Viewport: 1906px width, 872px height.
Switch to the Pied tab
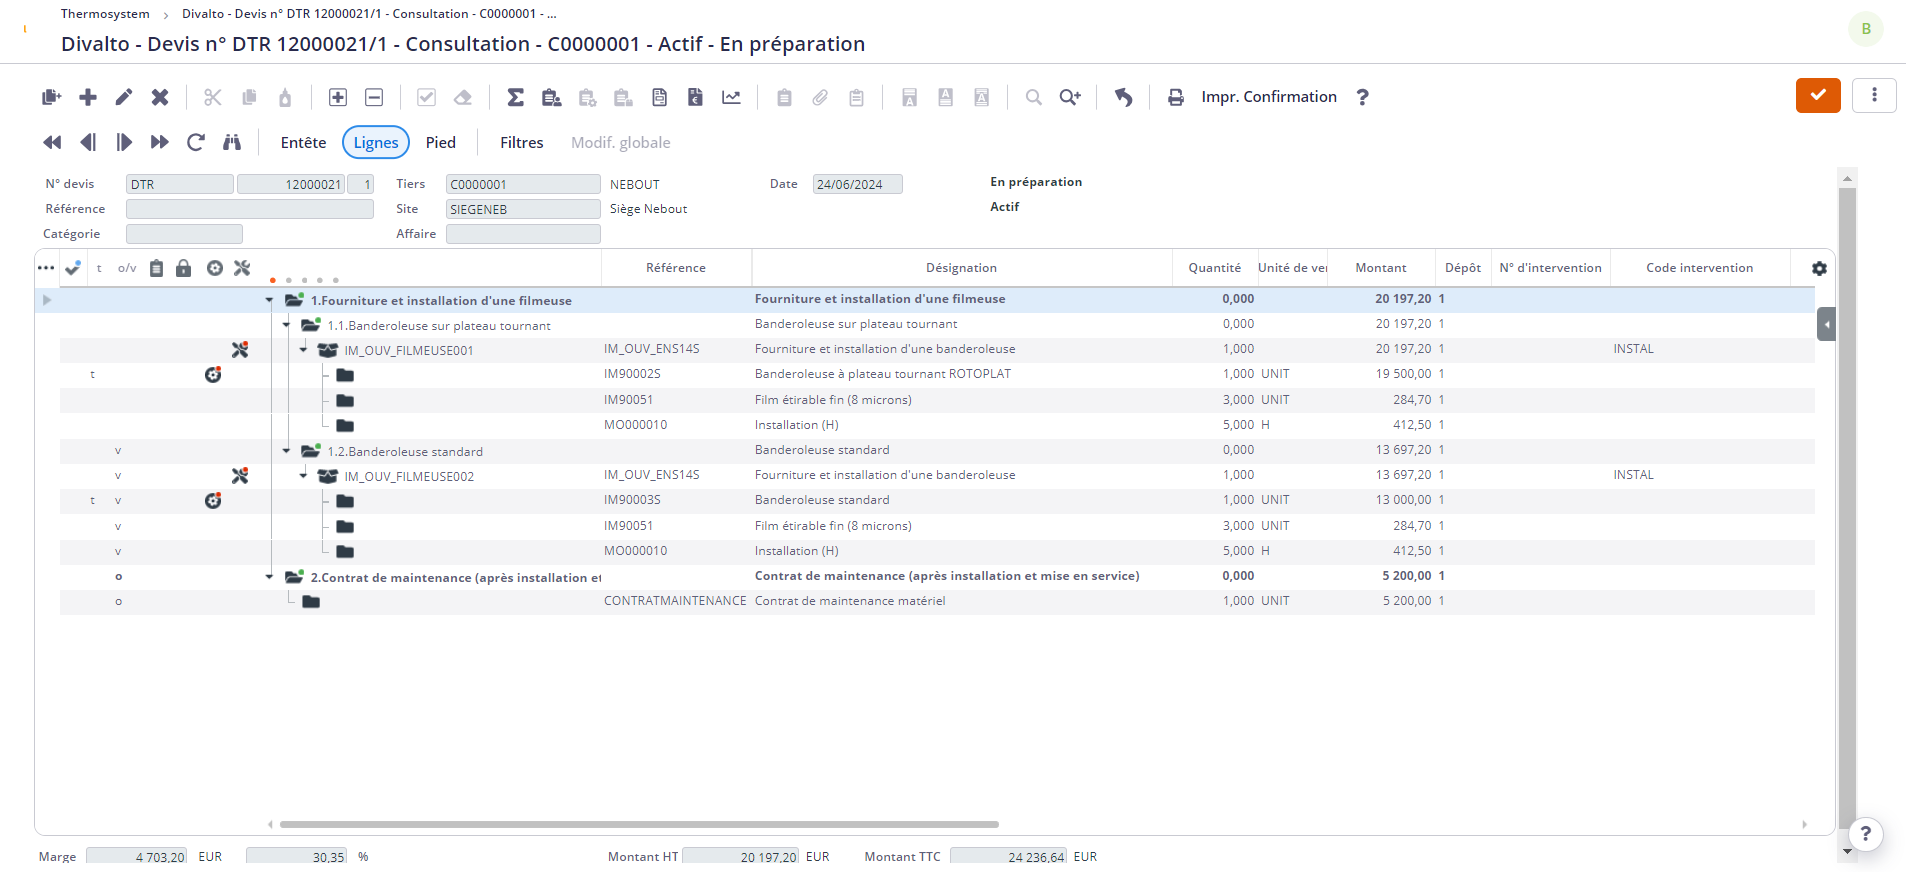pyautogui.click(x=441, y=142)
